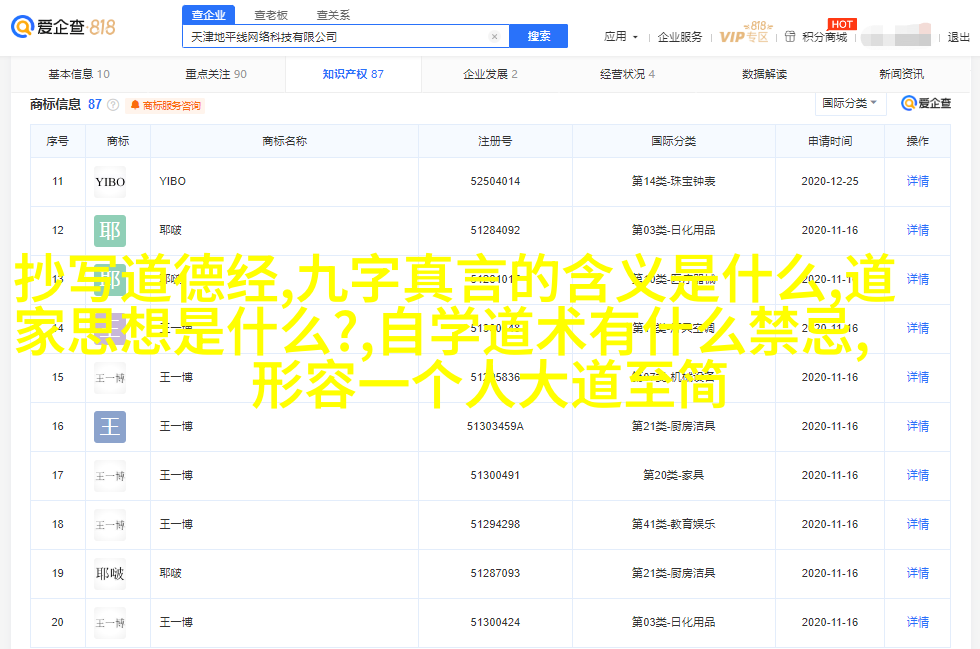Screen dimensions: 980x649
Task: Switch to 经营状况 4 tab
Action: [627, 74]
